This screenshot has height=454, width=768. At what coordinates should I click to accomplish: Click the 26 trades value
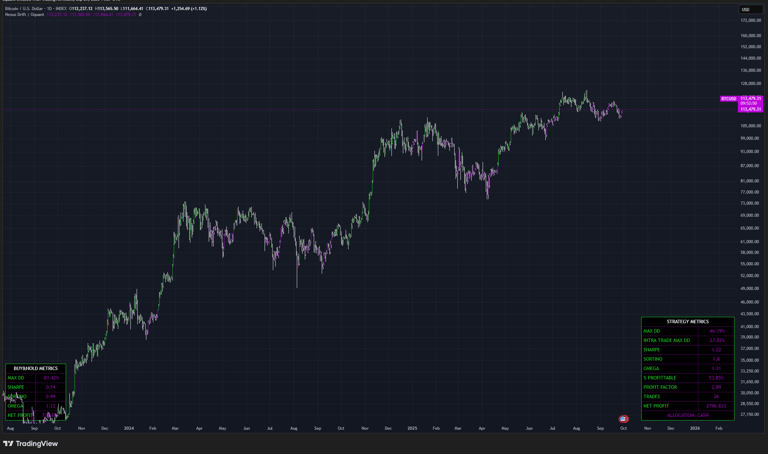[716, 396]
